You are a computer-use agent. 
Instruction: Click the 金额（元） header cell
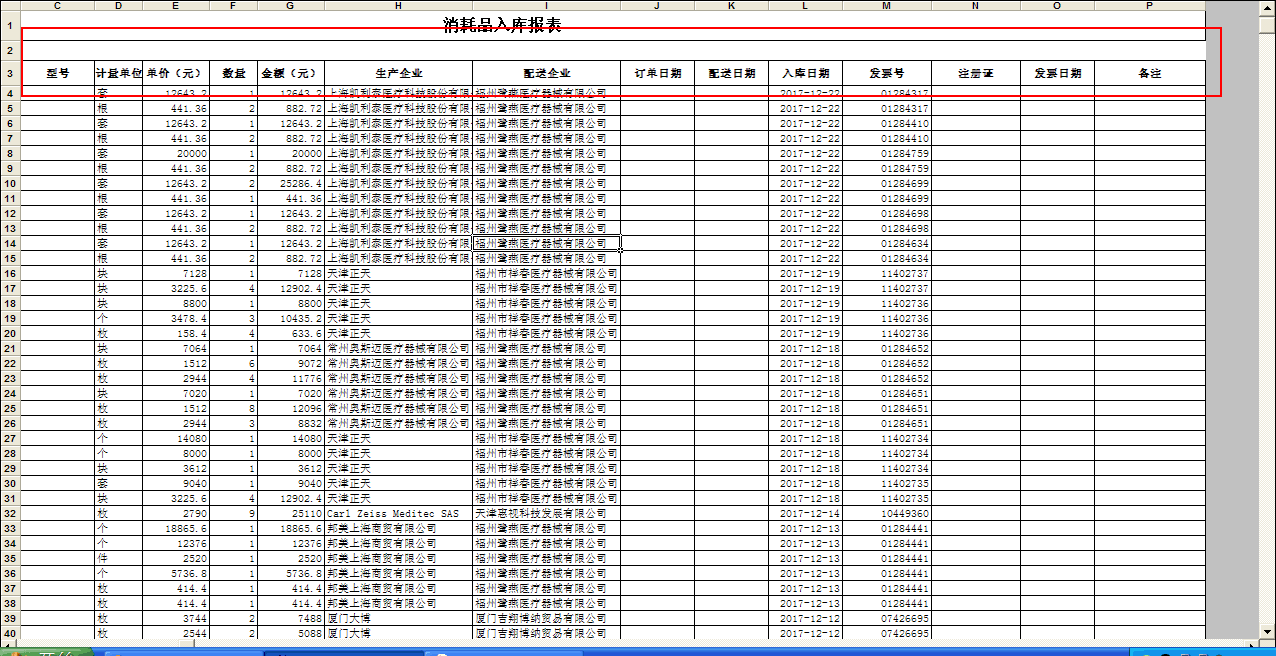tap(290, 73)
